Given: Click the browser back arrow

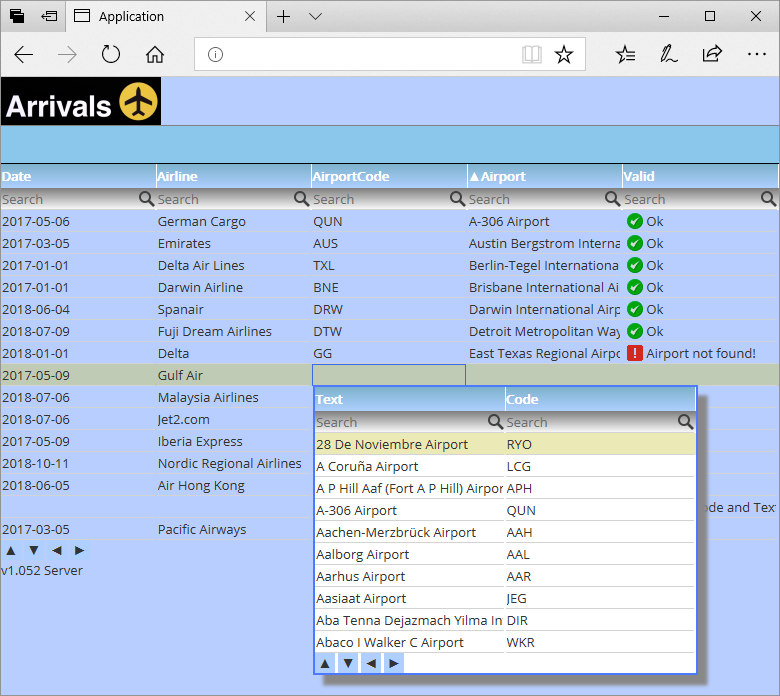Looking at the screenshot, I should 23,55.
